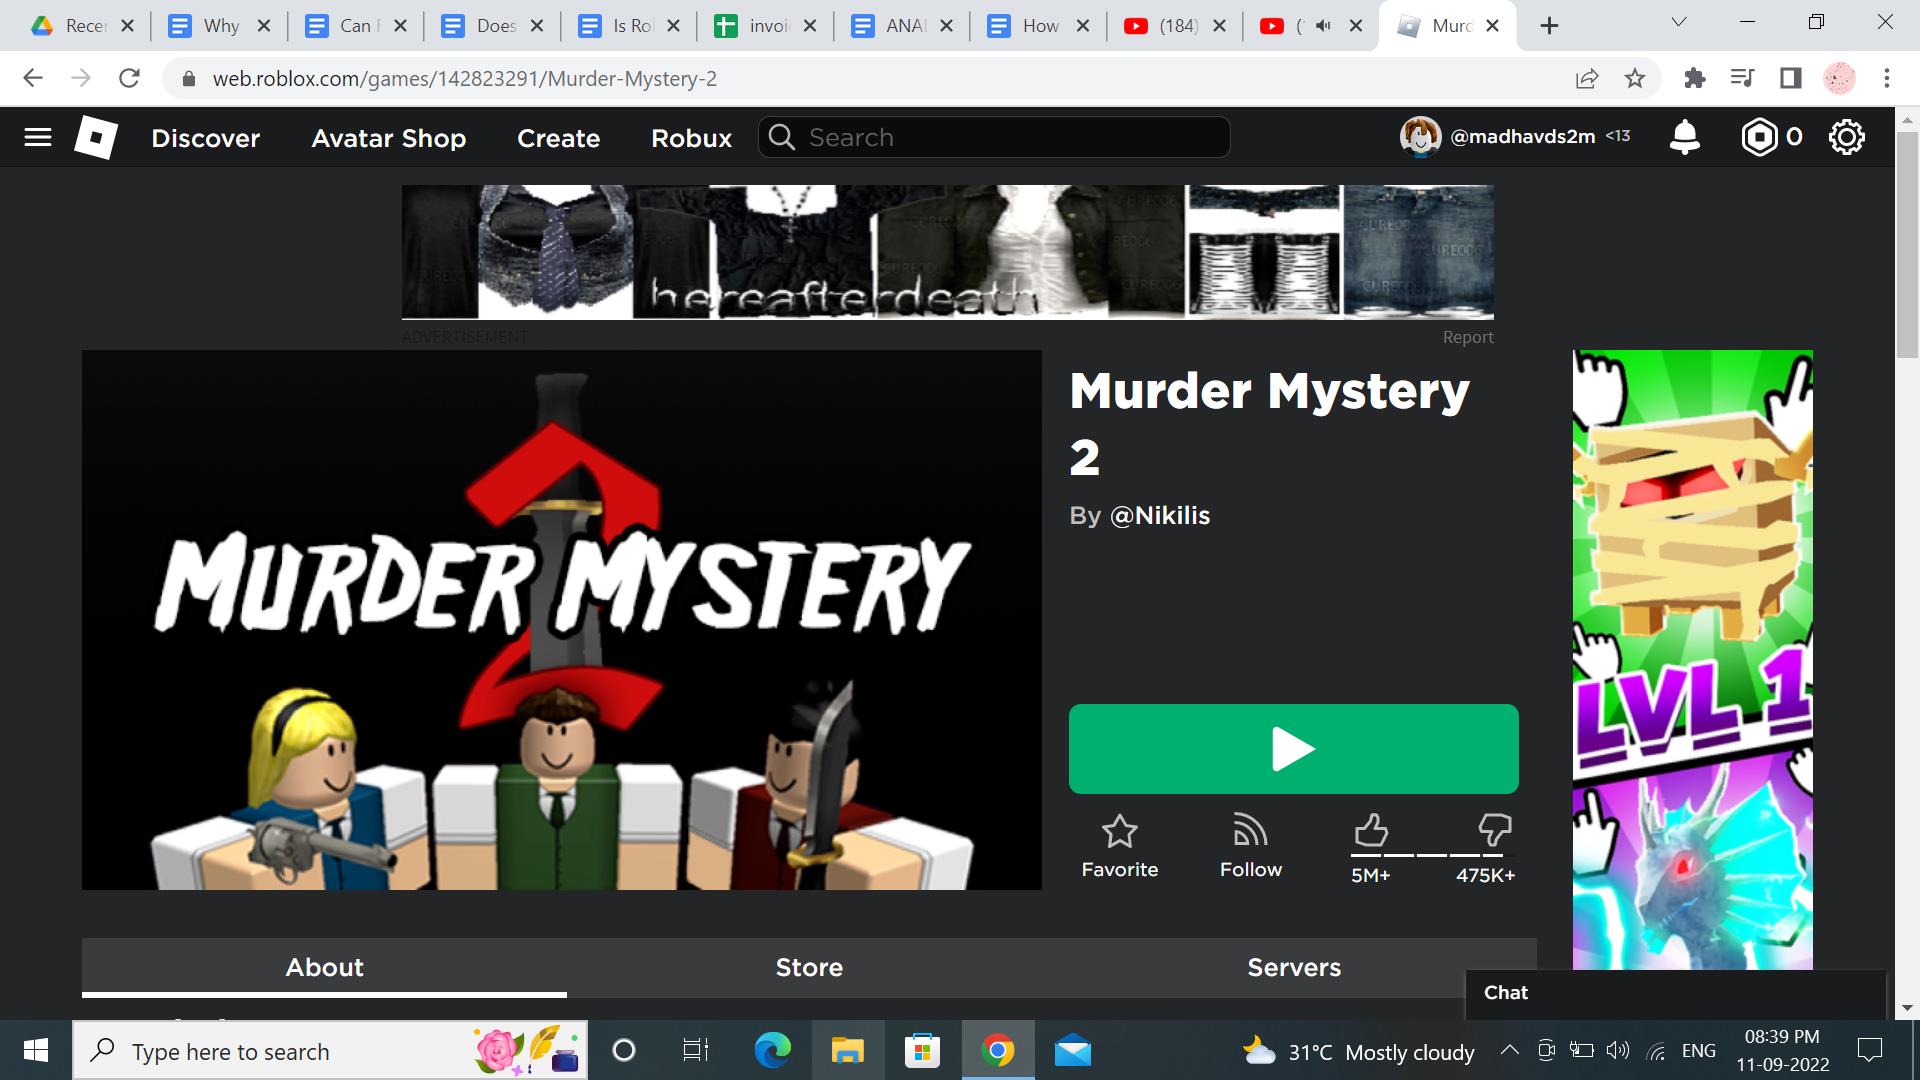Open the weather widget showing 31°C
This screenshot has width=1920, height=1080.
[1358, 1052]
